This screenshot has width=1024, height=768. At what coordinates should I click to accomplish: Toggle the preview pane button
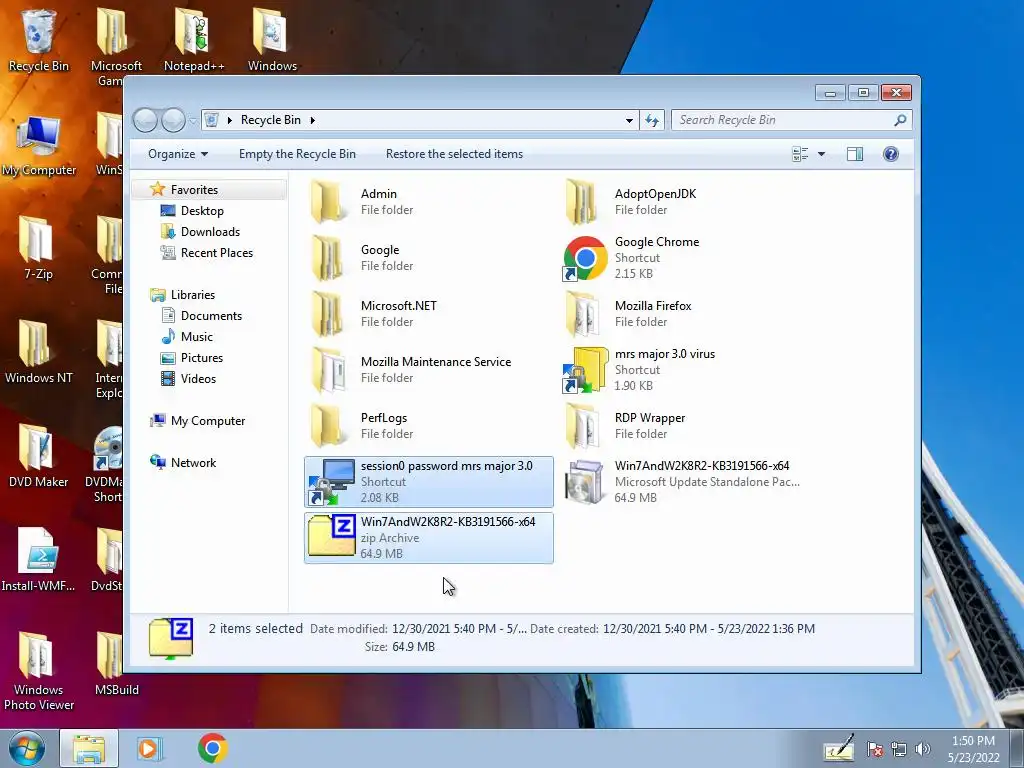[x=855, y=154]
